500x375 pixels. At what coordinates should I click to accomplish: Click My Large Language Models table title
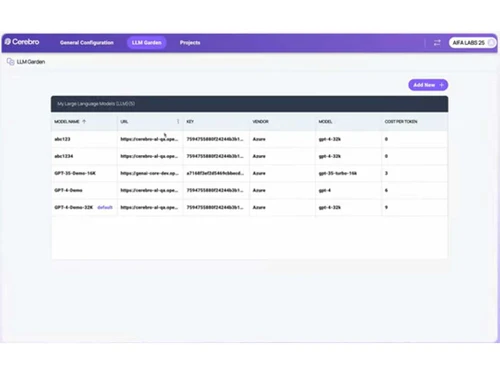(96, 104)
